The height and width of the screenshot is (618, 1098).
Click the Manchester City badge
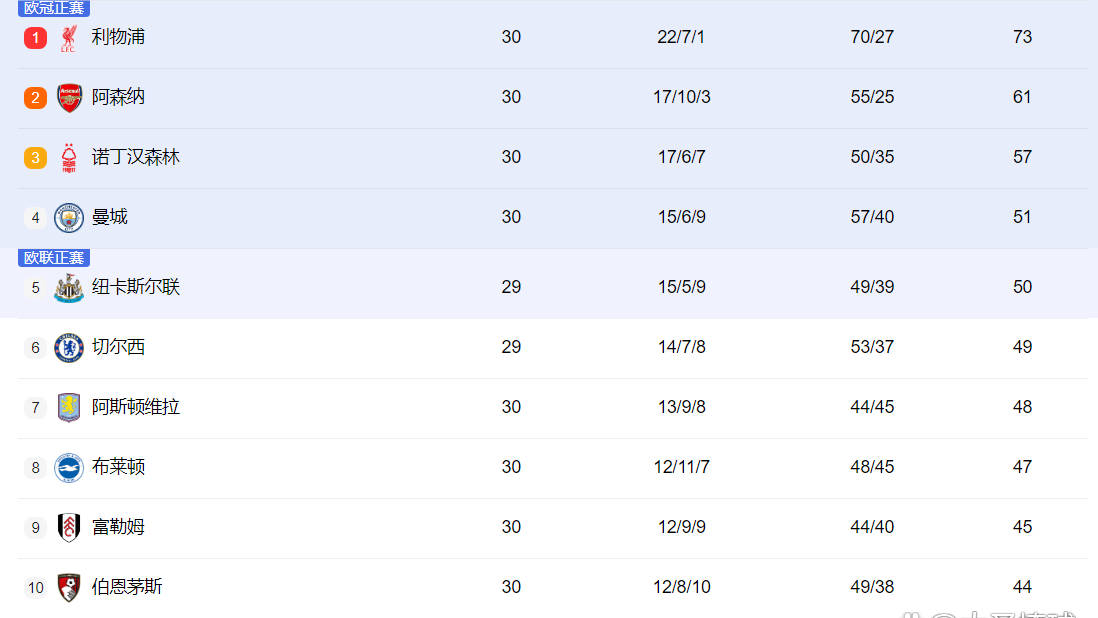(69, 218)
